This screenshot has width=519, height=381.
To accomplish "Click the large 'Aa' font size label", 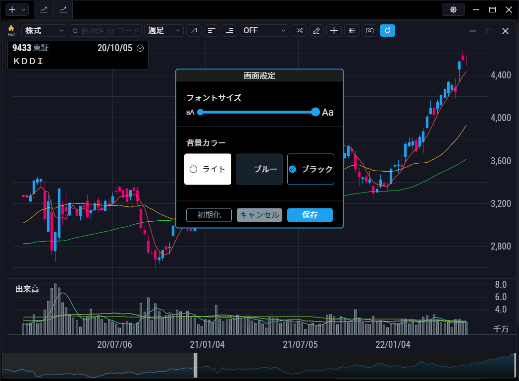I will pos(328,112).
